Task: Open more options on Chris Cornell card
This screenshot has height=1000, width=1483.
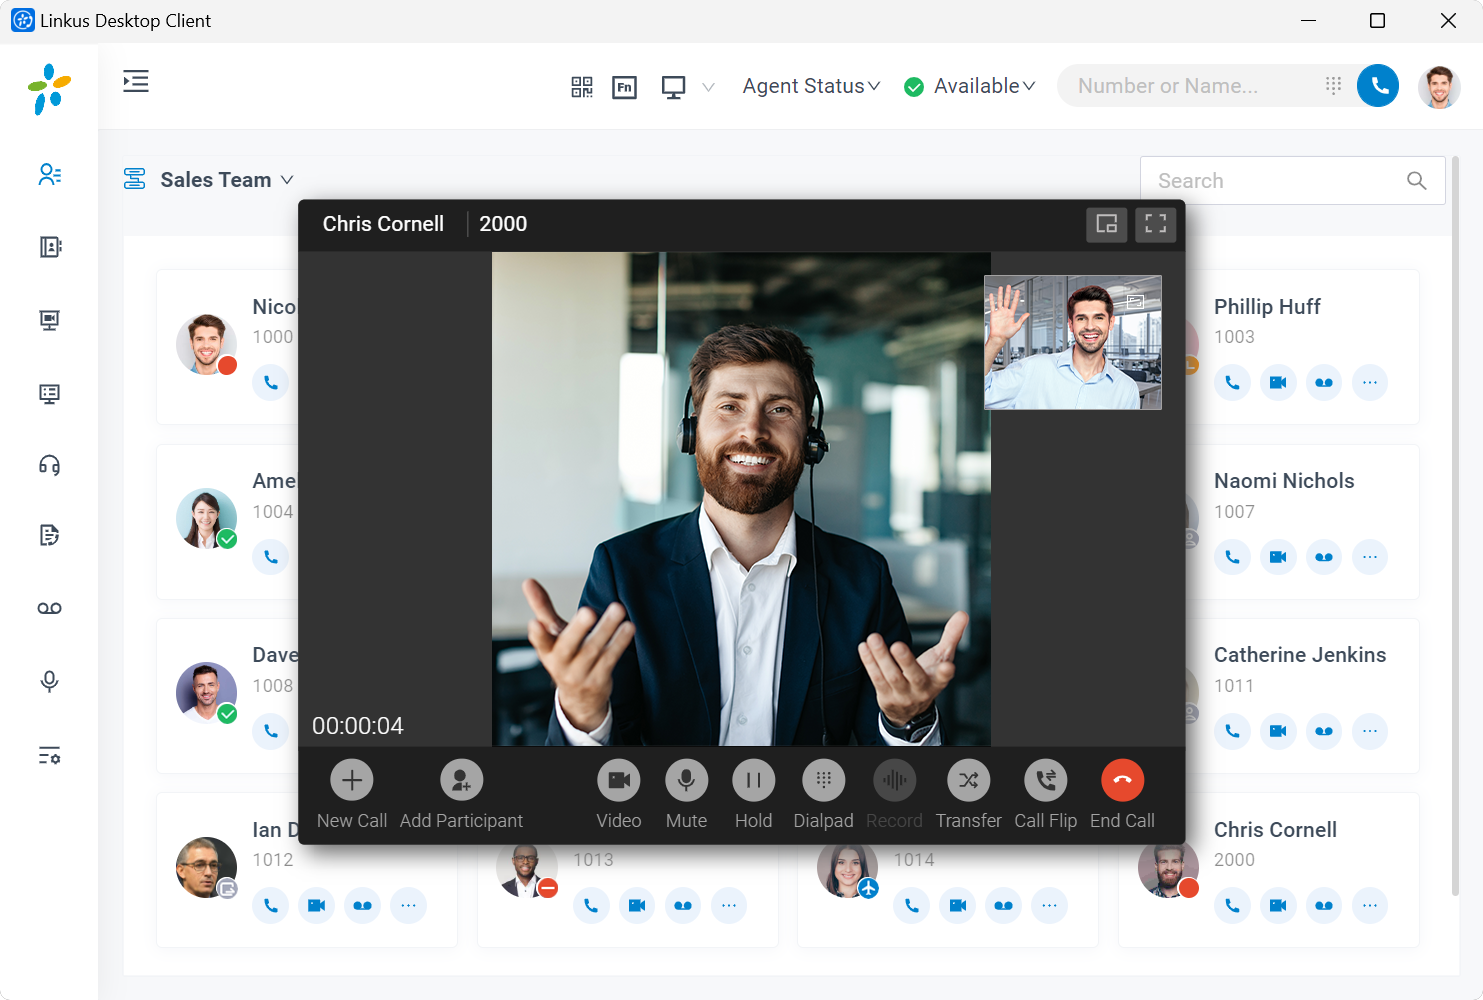Action: click(1370, 905)
